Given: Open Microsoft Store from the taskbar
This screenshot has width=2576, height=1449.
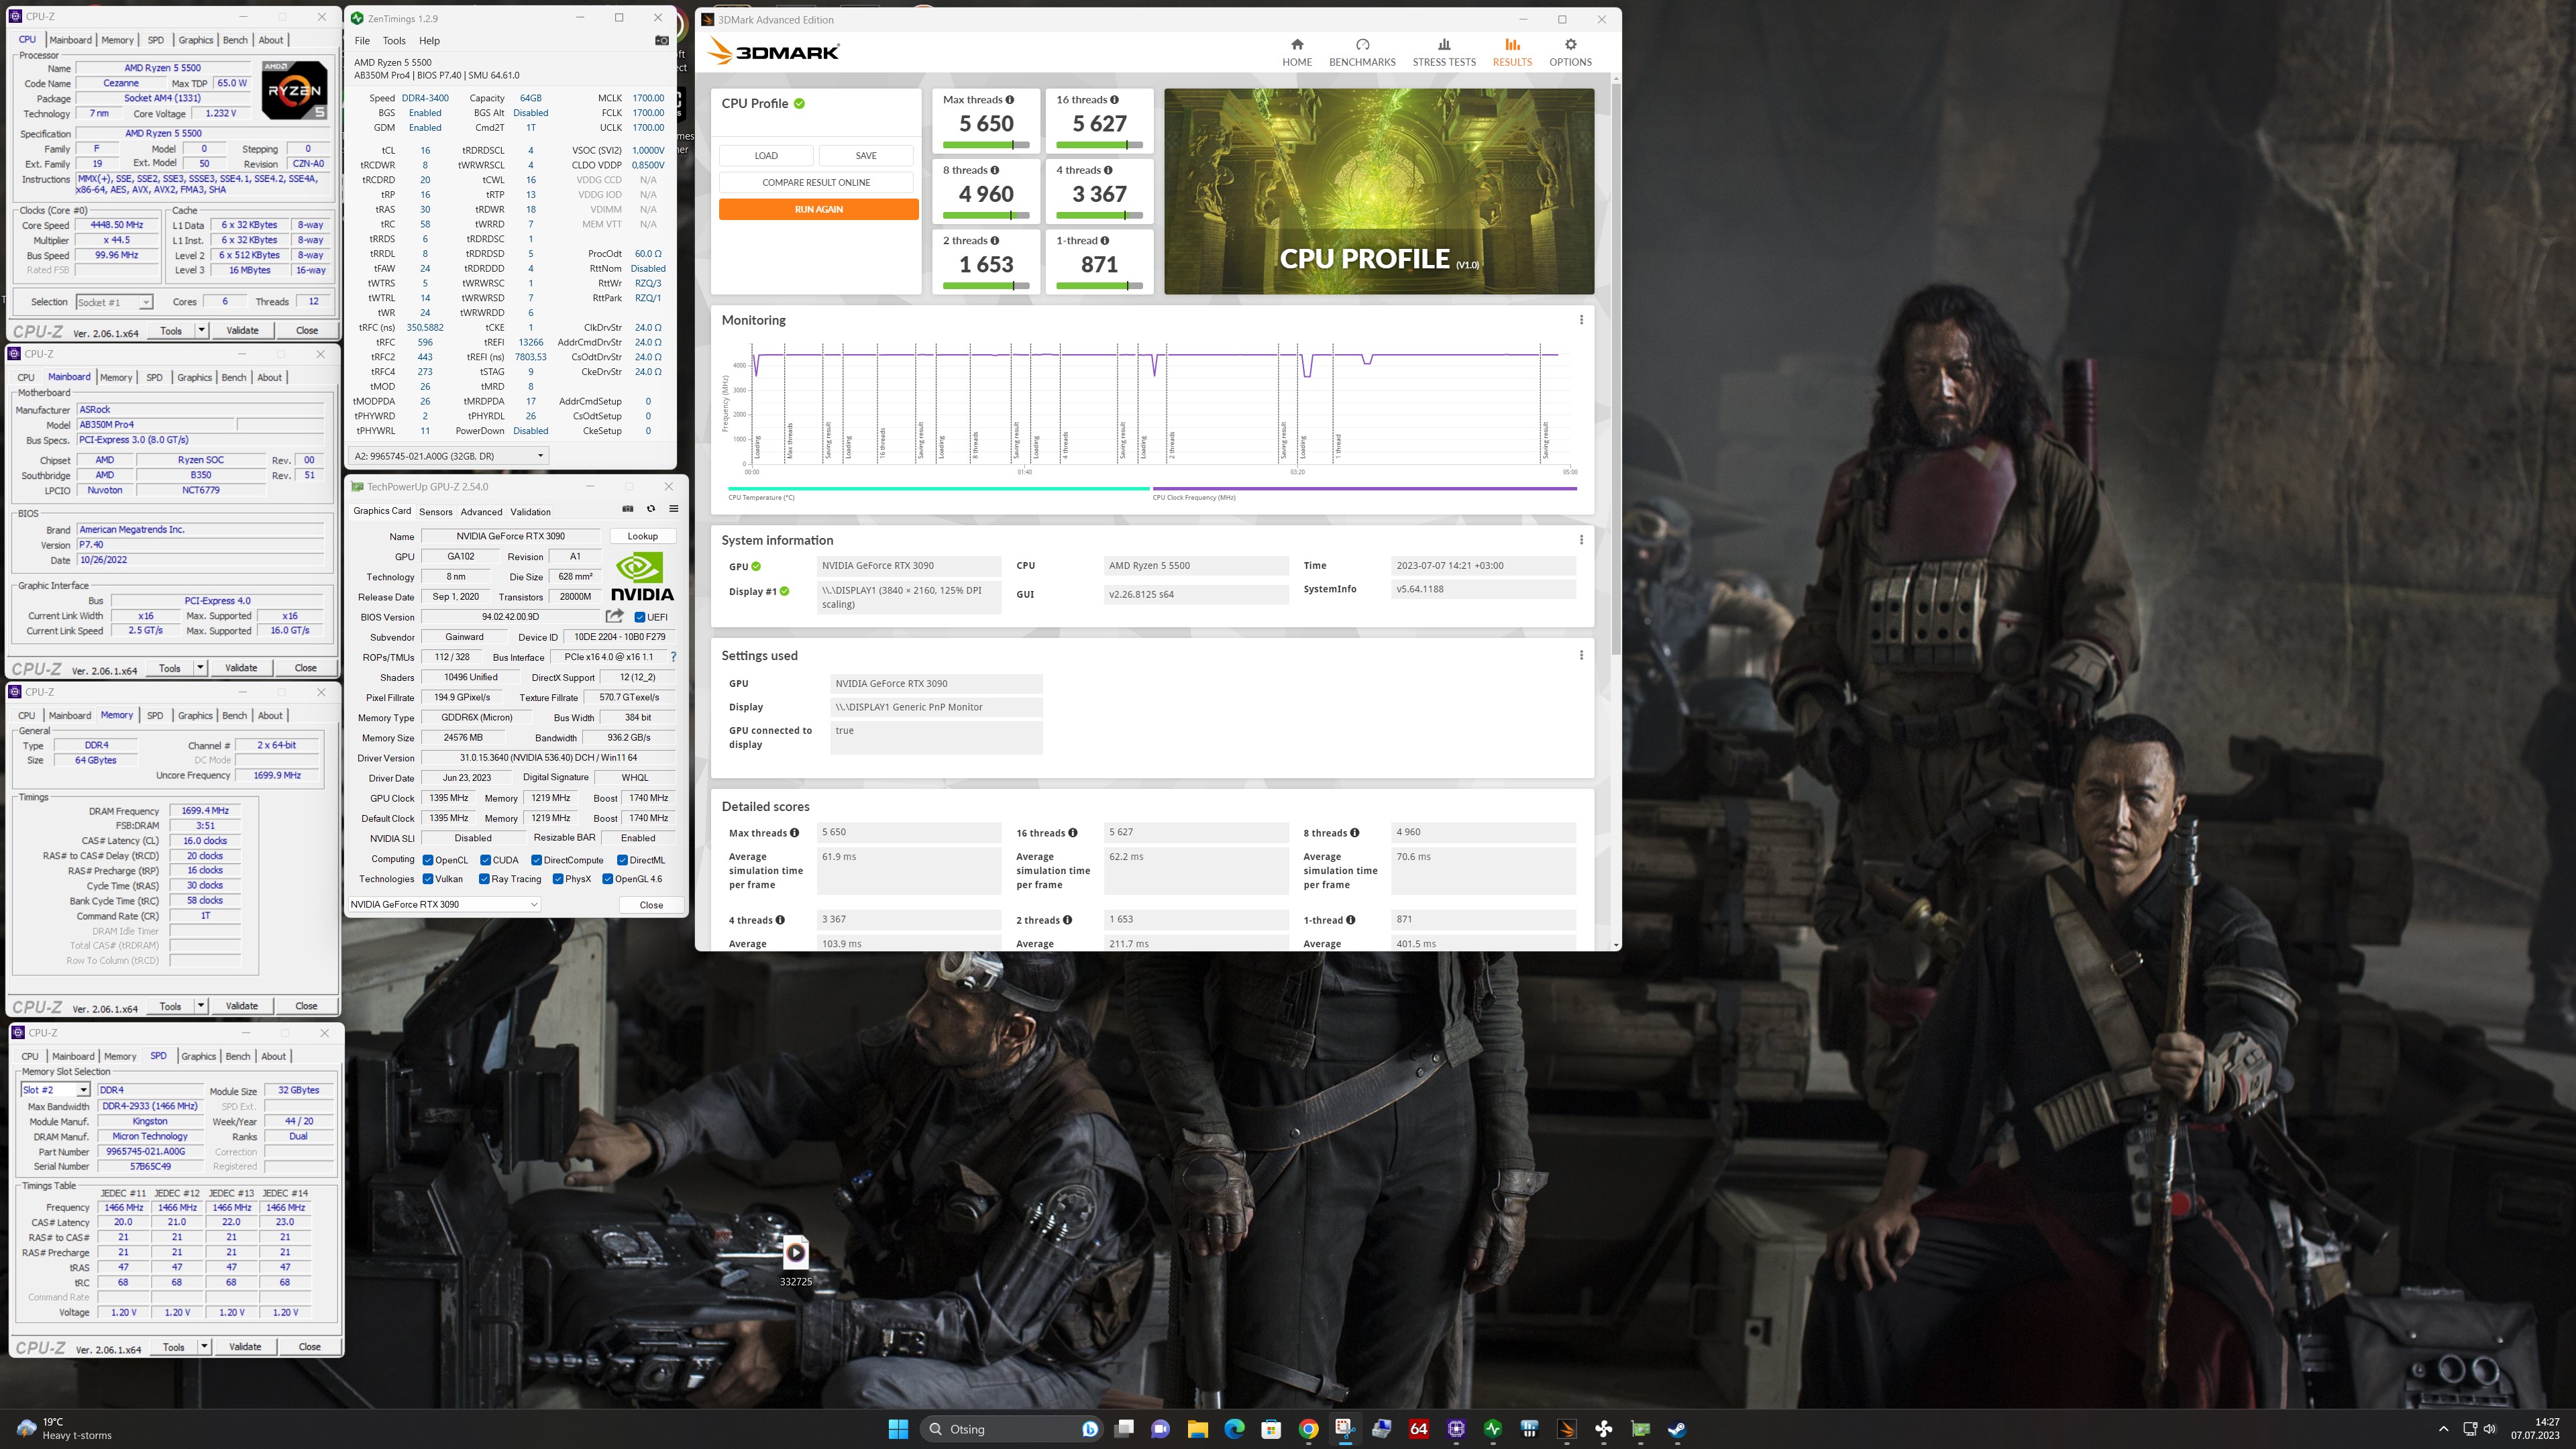Looking at the screenshot, I should (1271, 1429).
